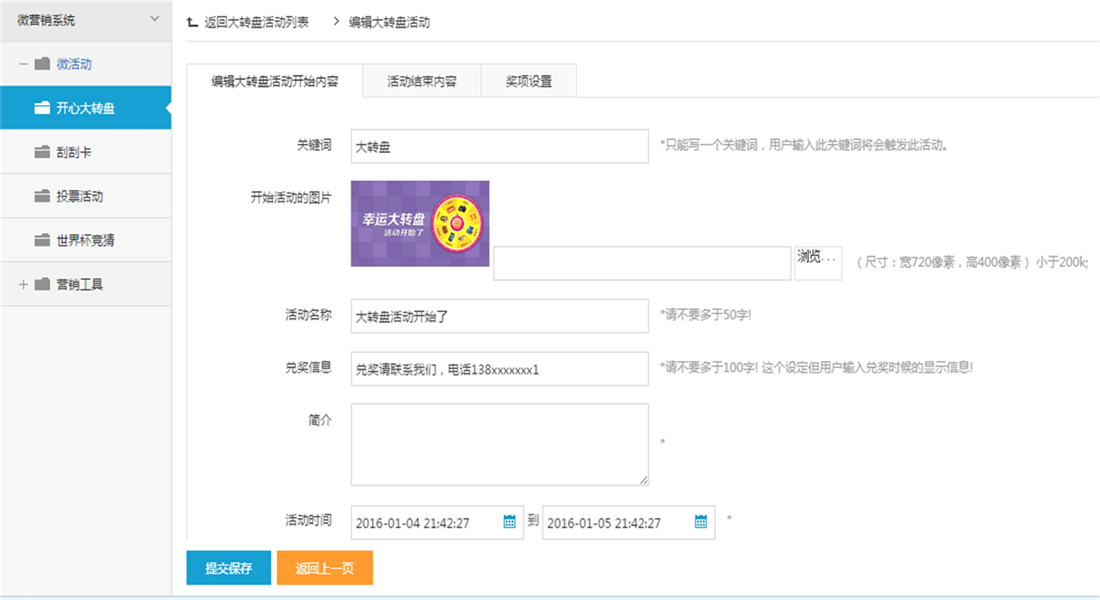Click the 编辑大转盘活动 breadcrumb link
The width and height of the screenshot is (1100, 600).
[x=389, y=22]
